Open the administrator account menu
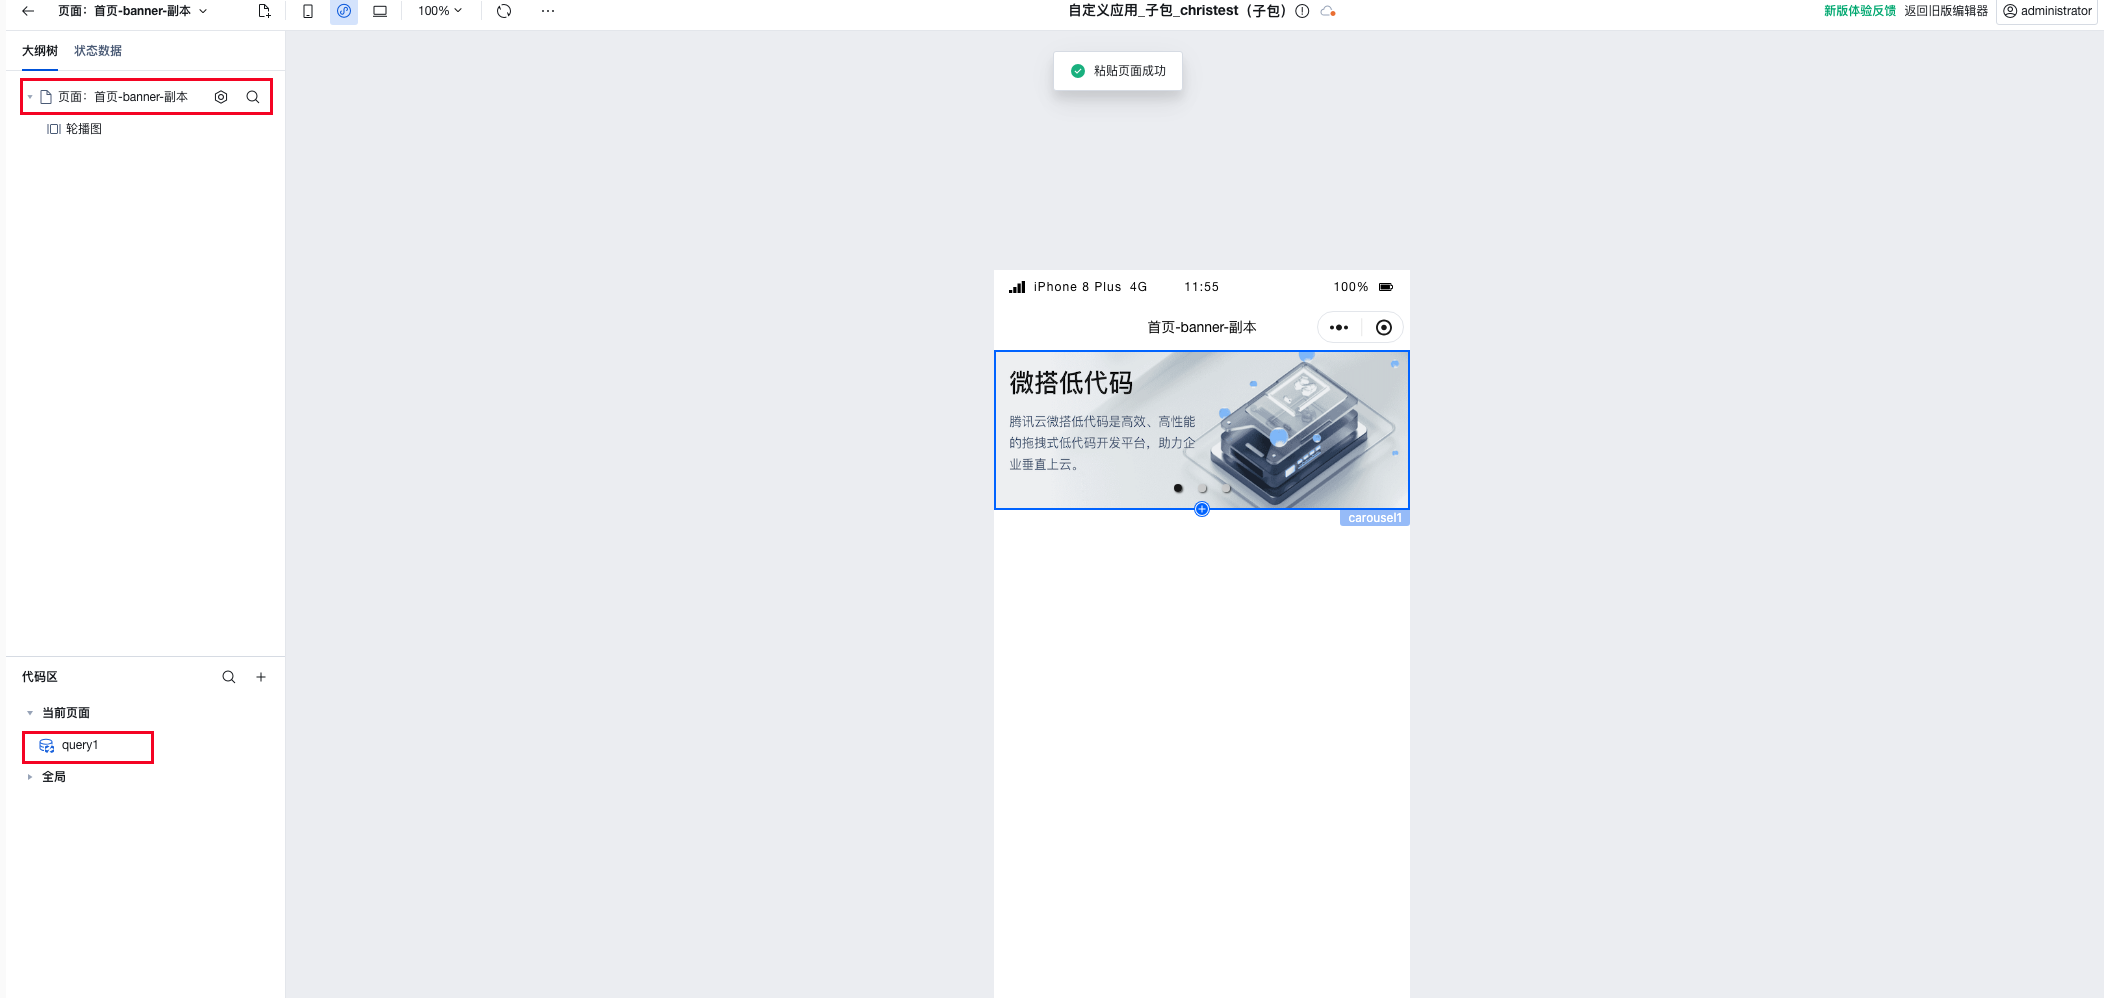The height and width of the screenshot is (998, 2104). 2047,11
